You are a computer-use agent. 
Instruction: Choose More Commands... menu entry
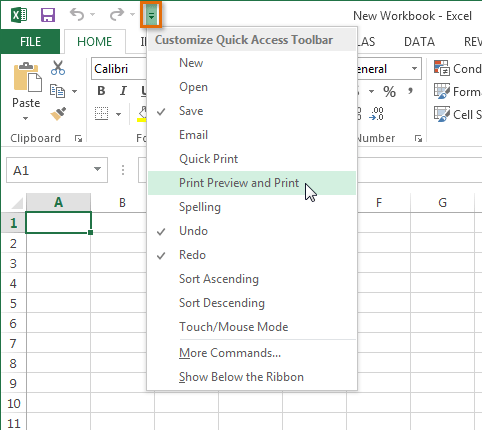(252, 353)
